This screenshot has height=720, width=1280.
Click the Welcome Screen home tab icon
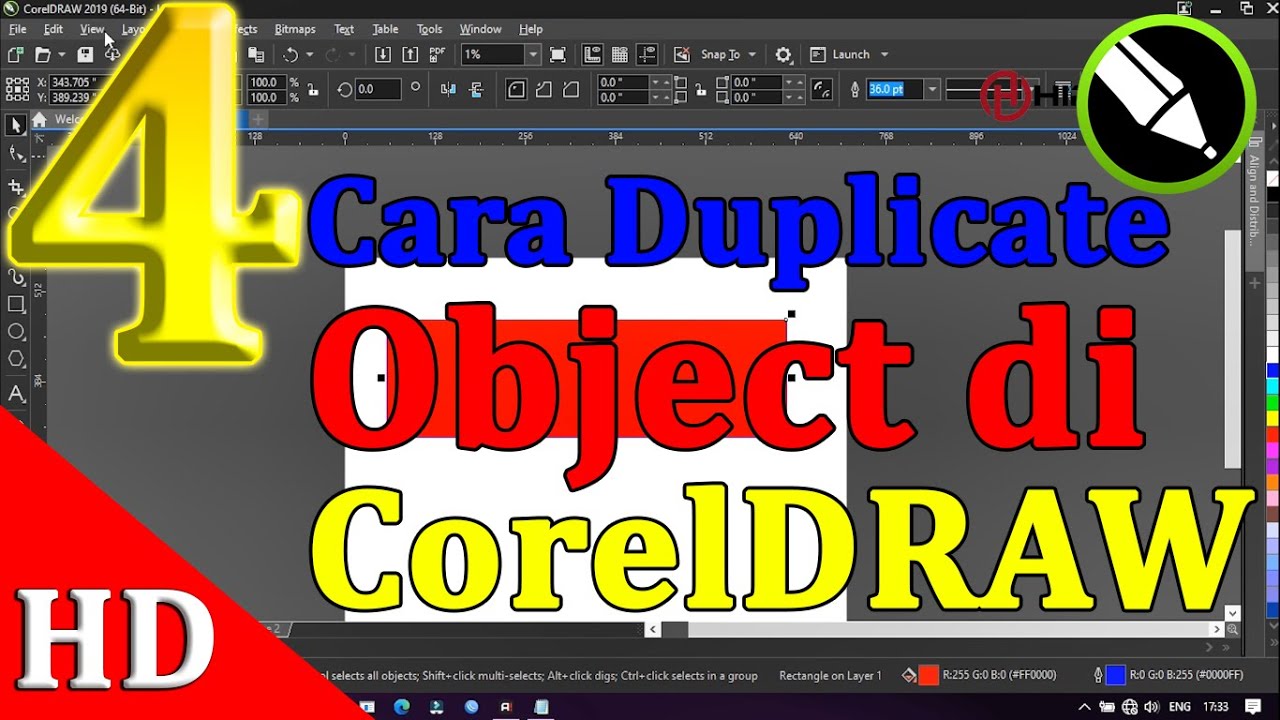(x=39, y=120)
